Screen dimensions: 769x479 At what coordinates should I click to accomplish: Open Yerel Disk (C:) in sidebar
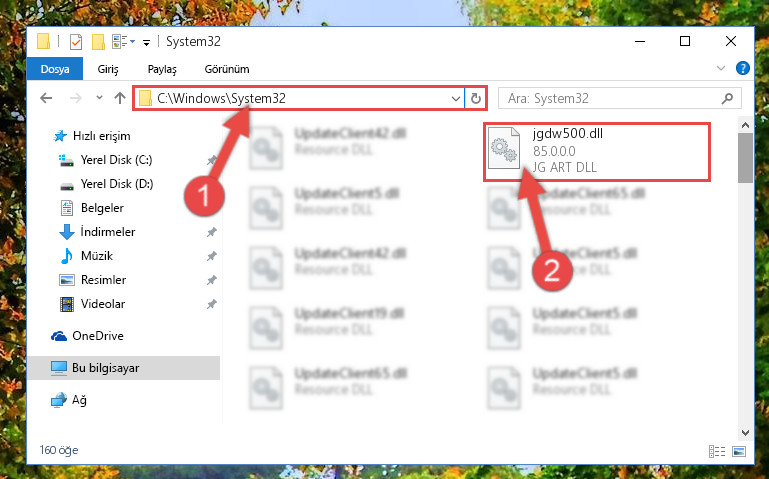click(x=116, y=160)
